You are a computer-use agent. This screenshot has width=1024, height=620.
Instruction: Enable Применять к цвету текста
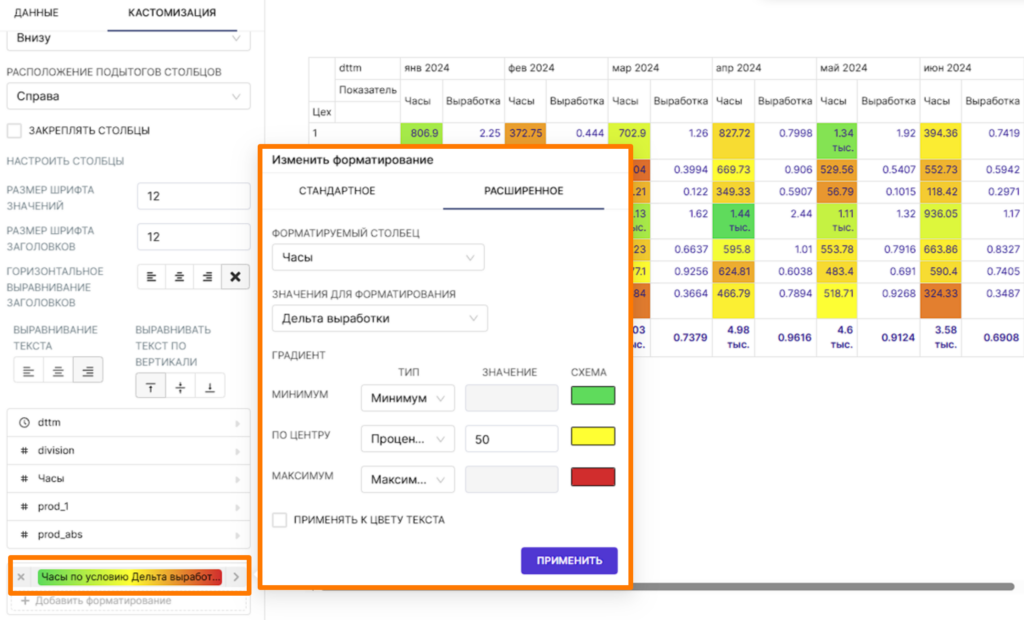(x=280, y=520)
